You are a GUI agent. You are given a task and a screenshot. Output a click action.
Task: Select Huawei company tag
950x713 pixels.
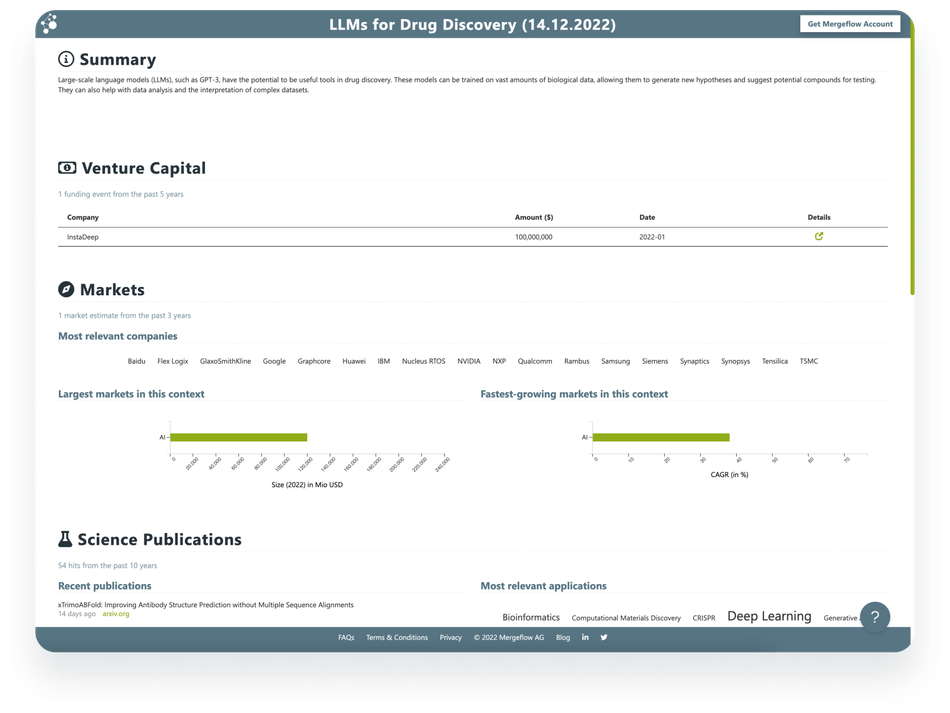point(354,361)
